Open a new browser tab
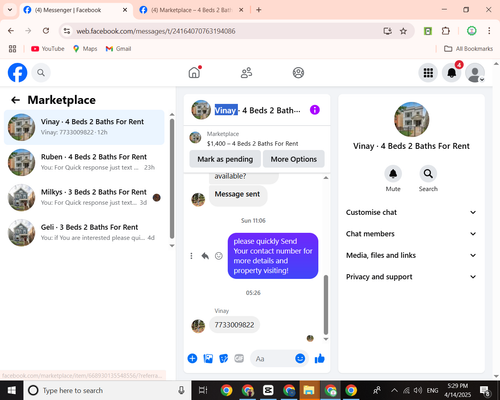This screenshot has width=500, height=400. point(259,10)
